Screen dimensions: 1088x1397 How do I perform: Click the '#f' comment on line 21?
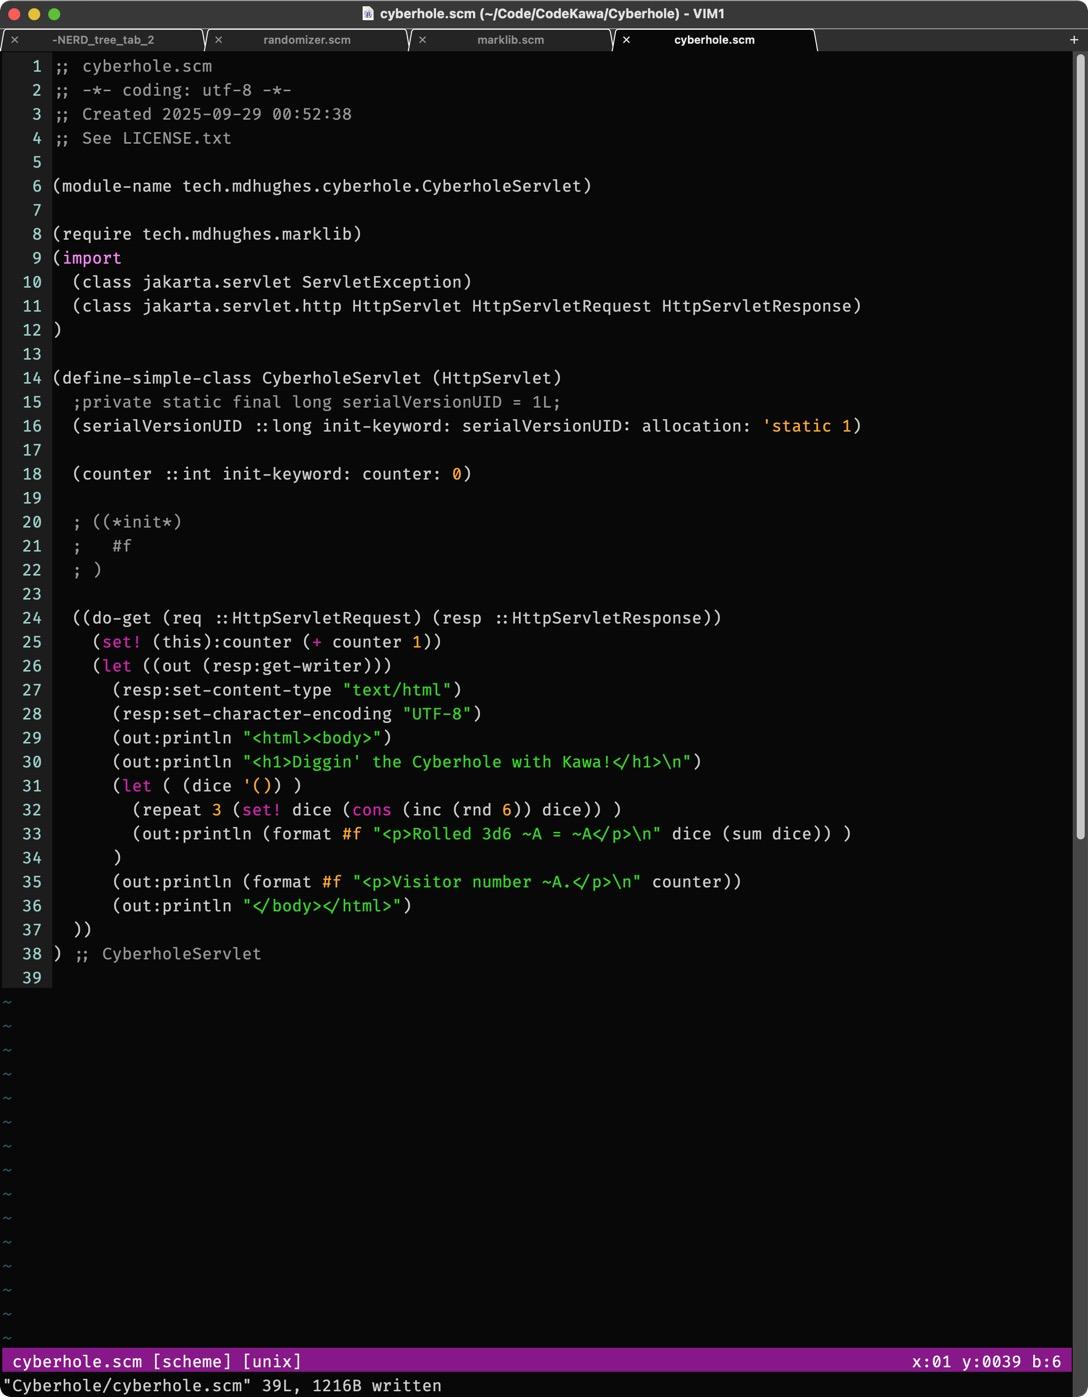click(x=122, y=546)
